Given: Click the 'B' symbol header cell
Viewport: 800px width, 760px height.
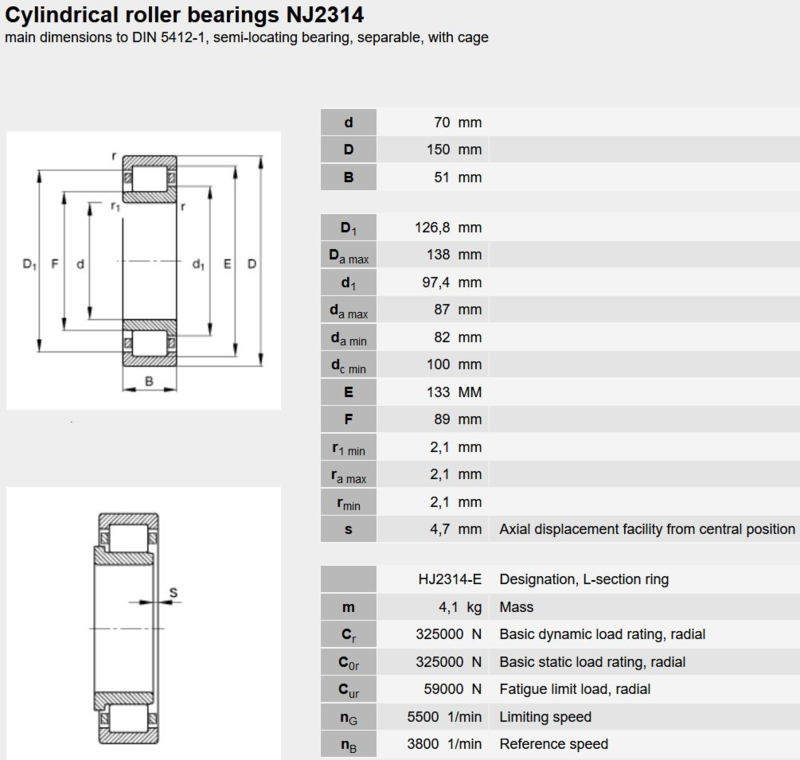Looking at the screenshot, I should [x=348, y=177].
